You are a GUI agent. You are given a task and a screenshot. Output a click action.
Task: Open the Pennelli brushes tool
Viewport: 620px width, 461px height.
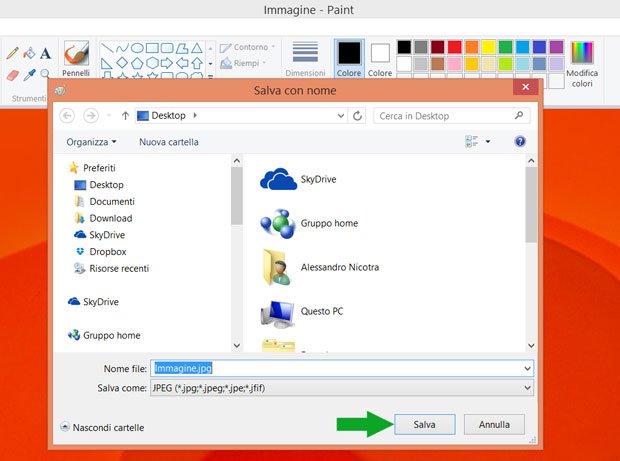click(76, 59)
